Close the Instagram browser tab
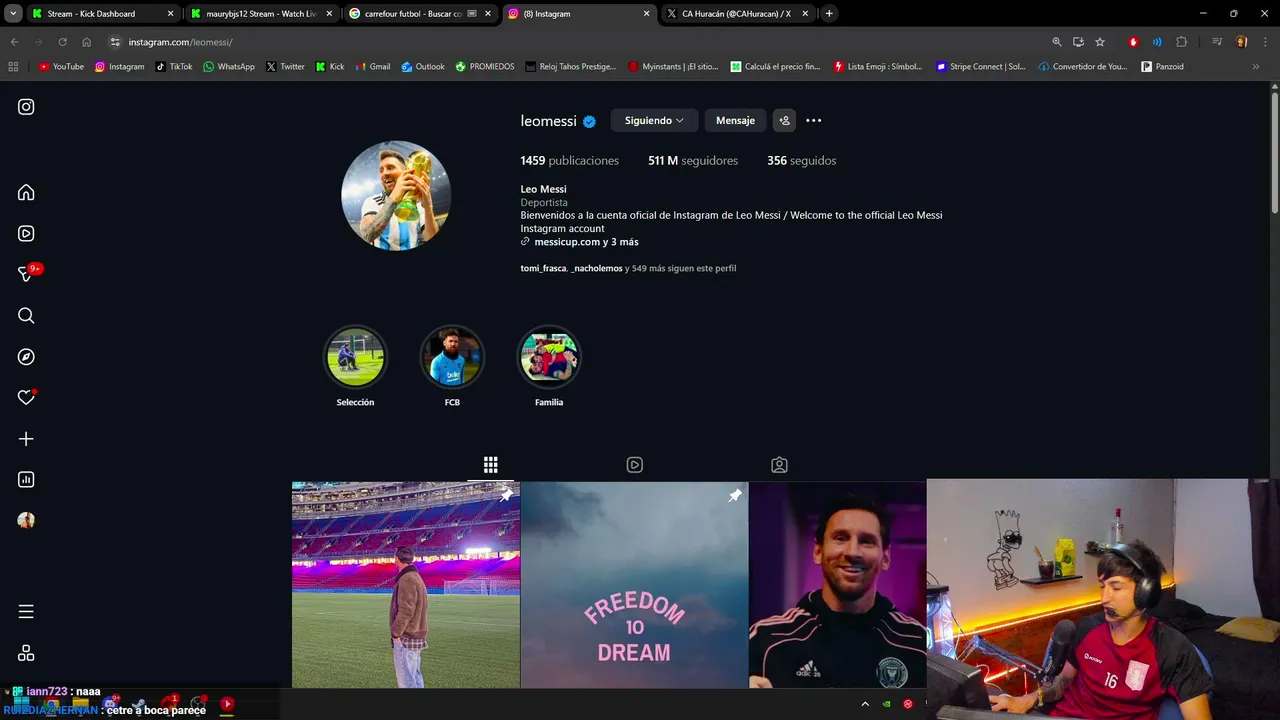1280x720 pixels. point(647,13)
